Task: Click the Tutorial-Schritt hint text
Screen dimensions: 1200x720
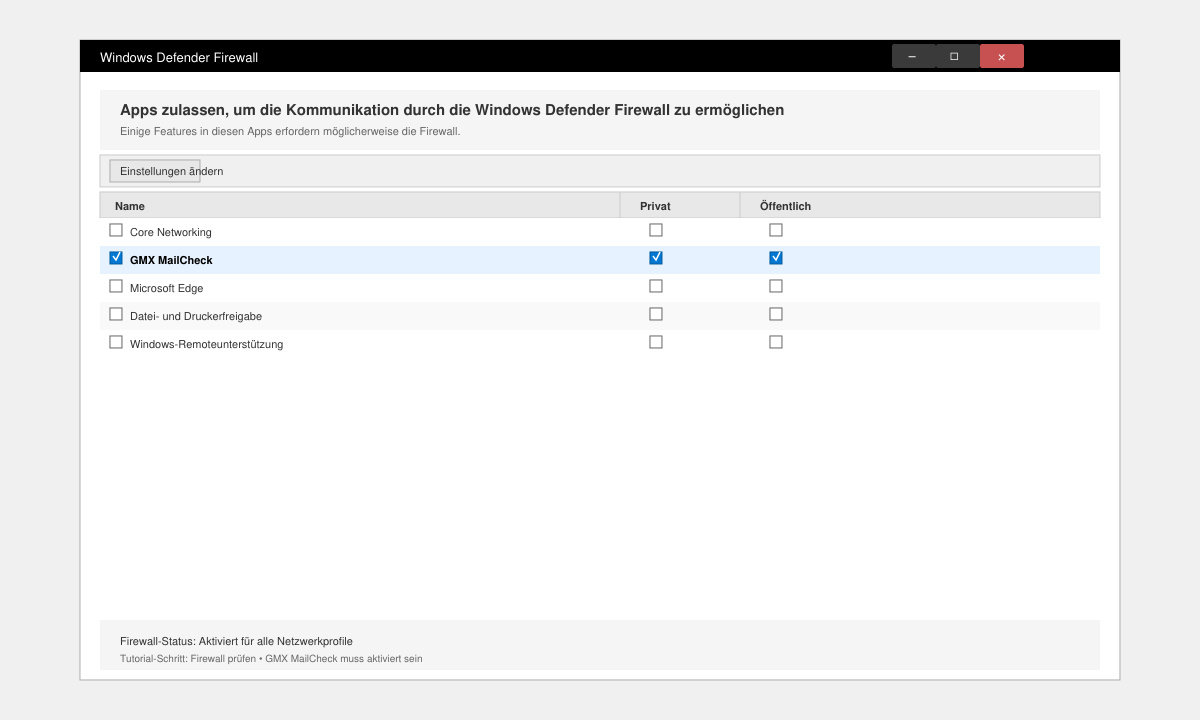Action: point(271,659)
